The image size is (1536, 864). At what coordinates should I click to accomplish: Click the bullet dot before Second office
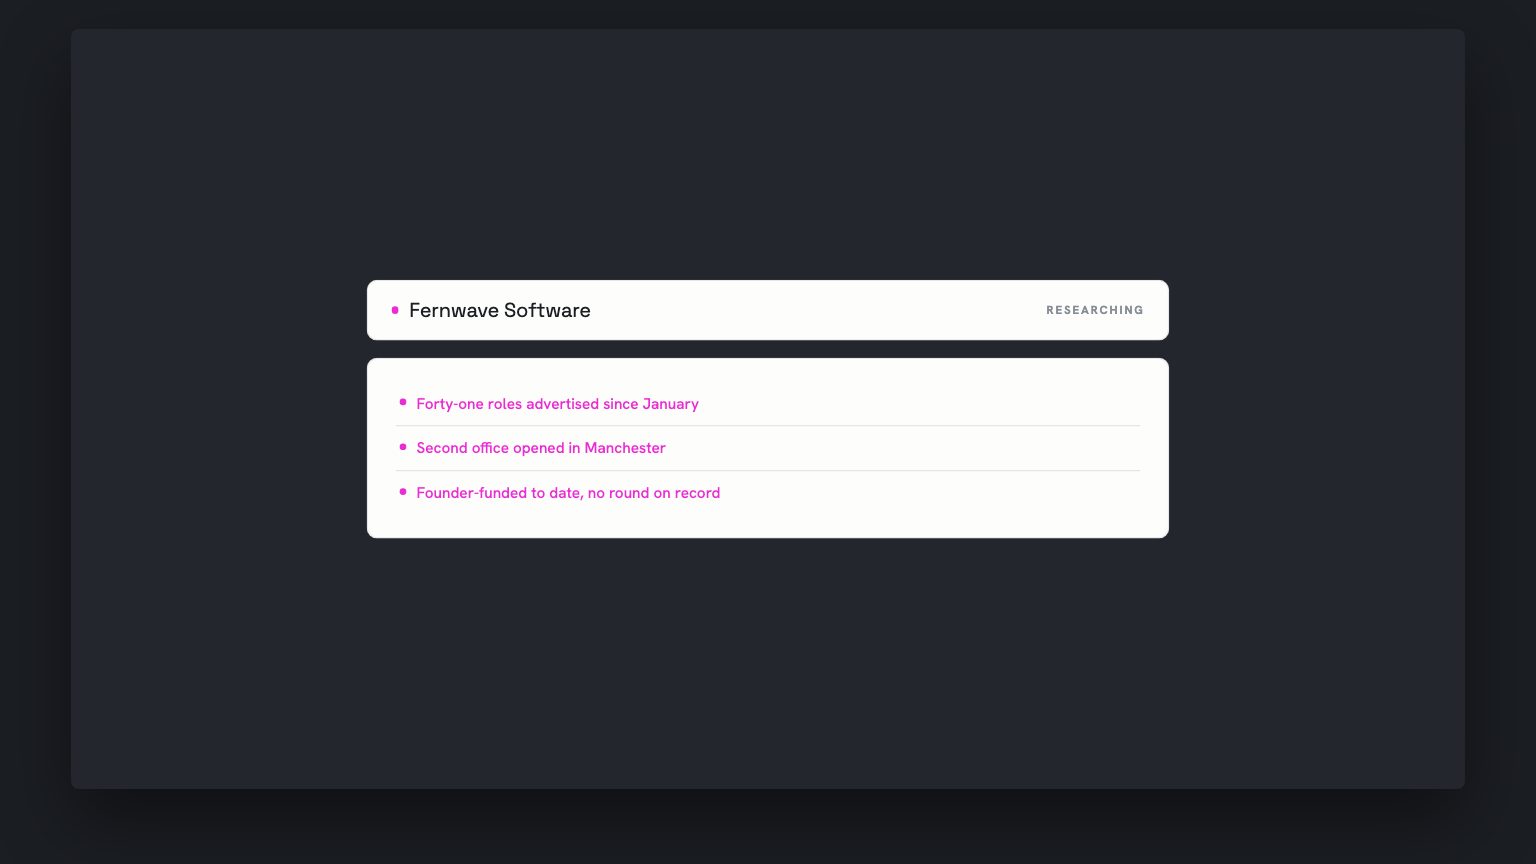pos(403,447)
